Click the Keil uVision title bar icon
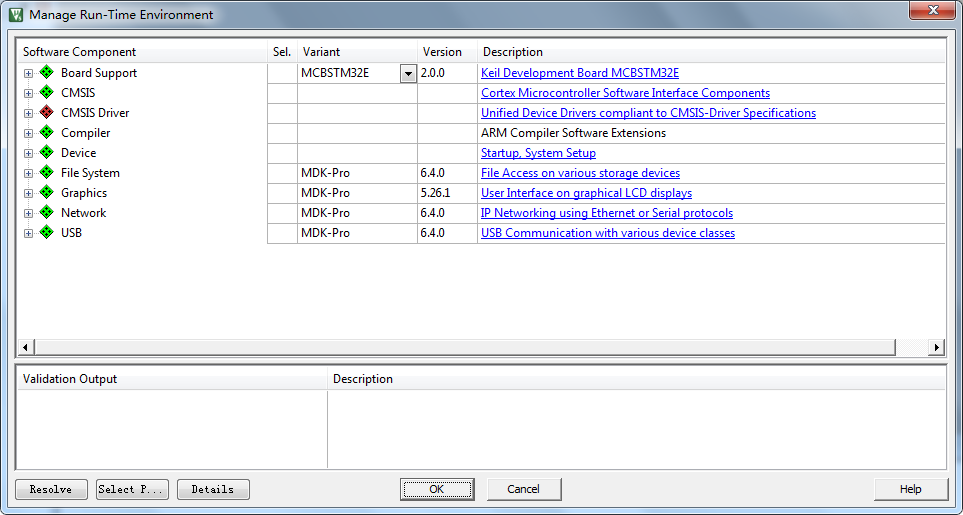The image size is (963, 515). pyautogui.click(x=17, y=14)
